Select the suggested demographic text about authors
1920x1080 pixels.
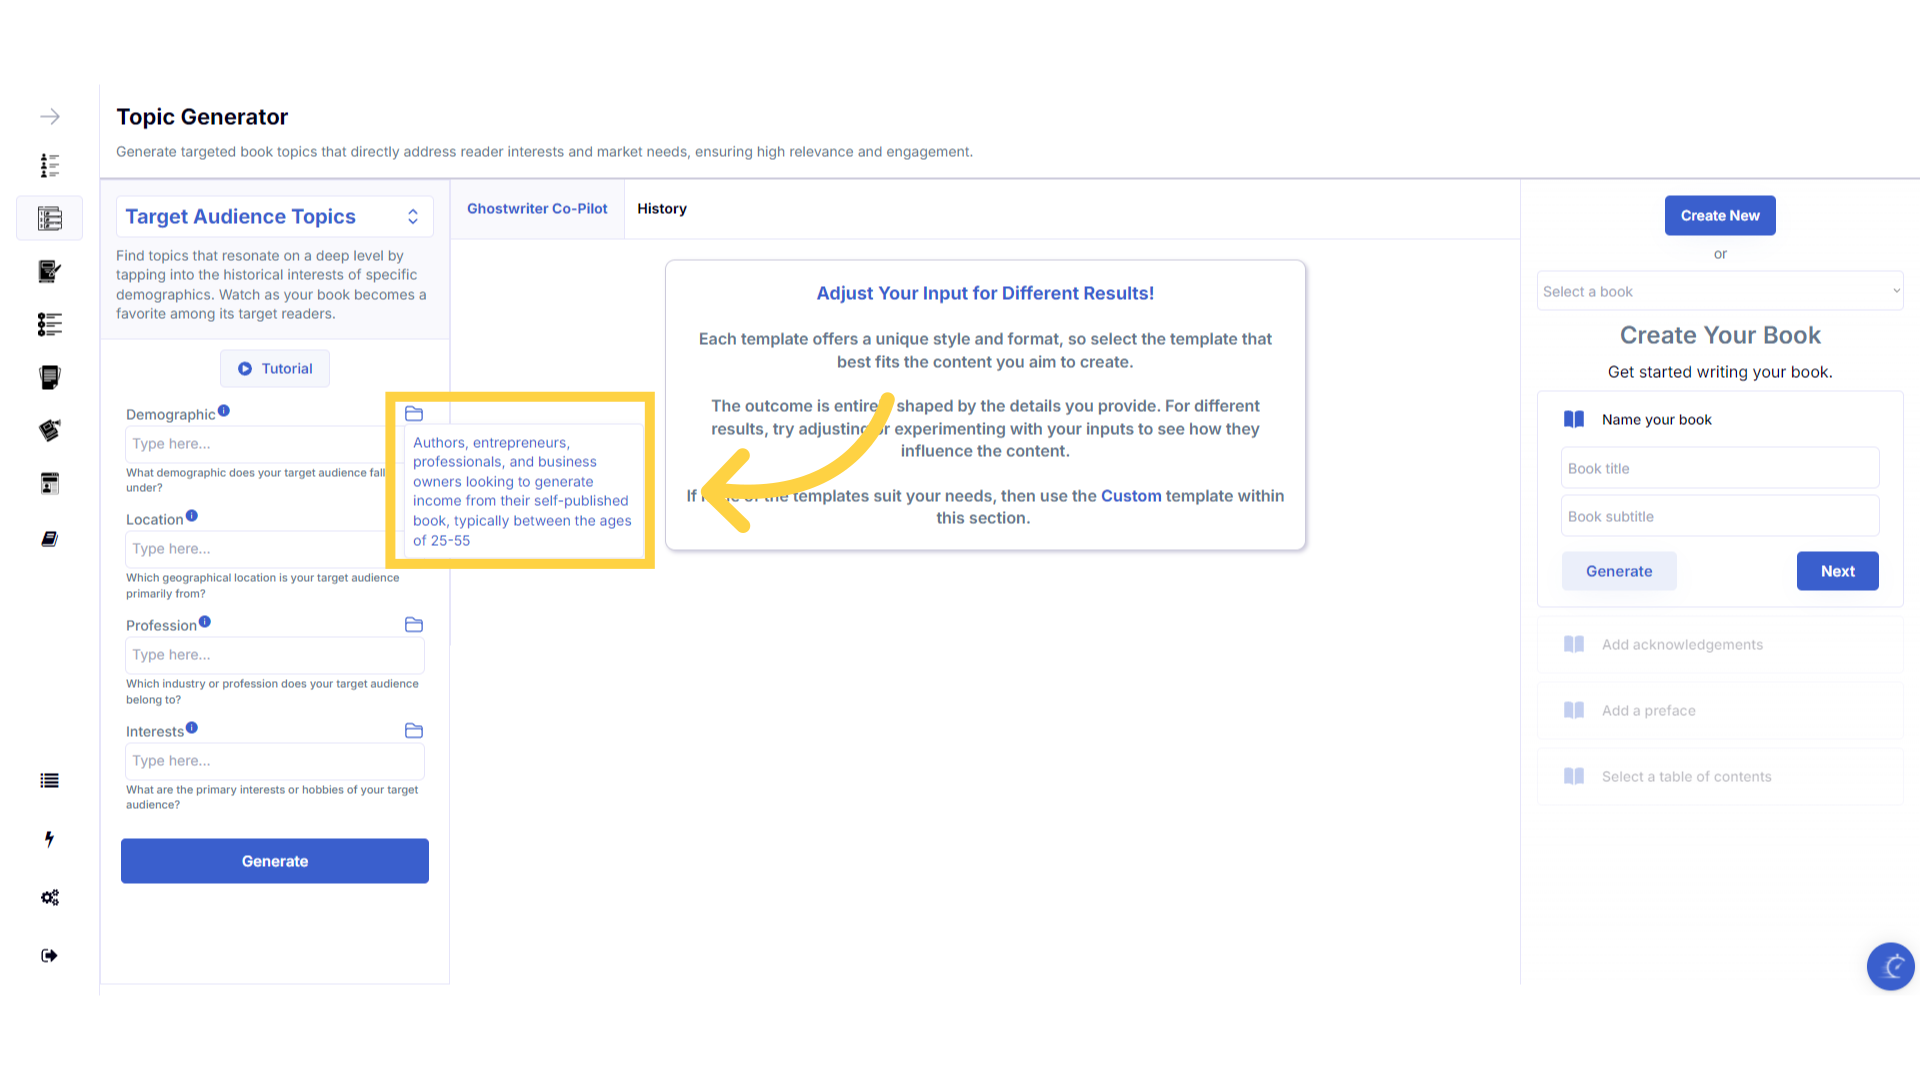[522, 491]
